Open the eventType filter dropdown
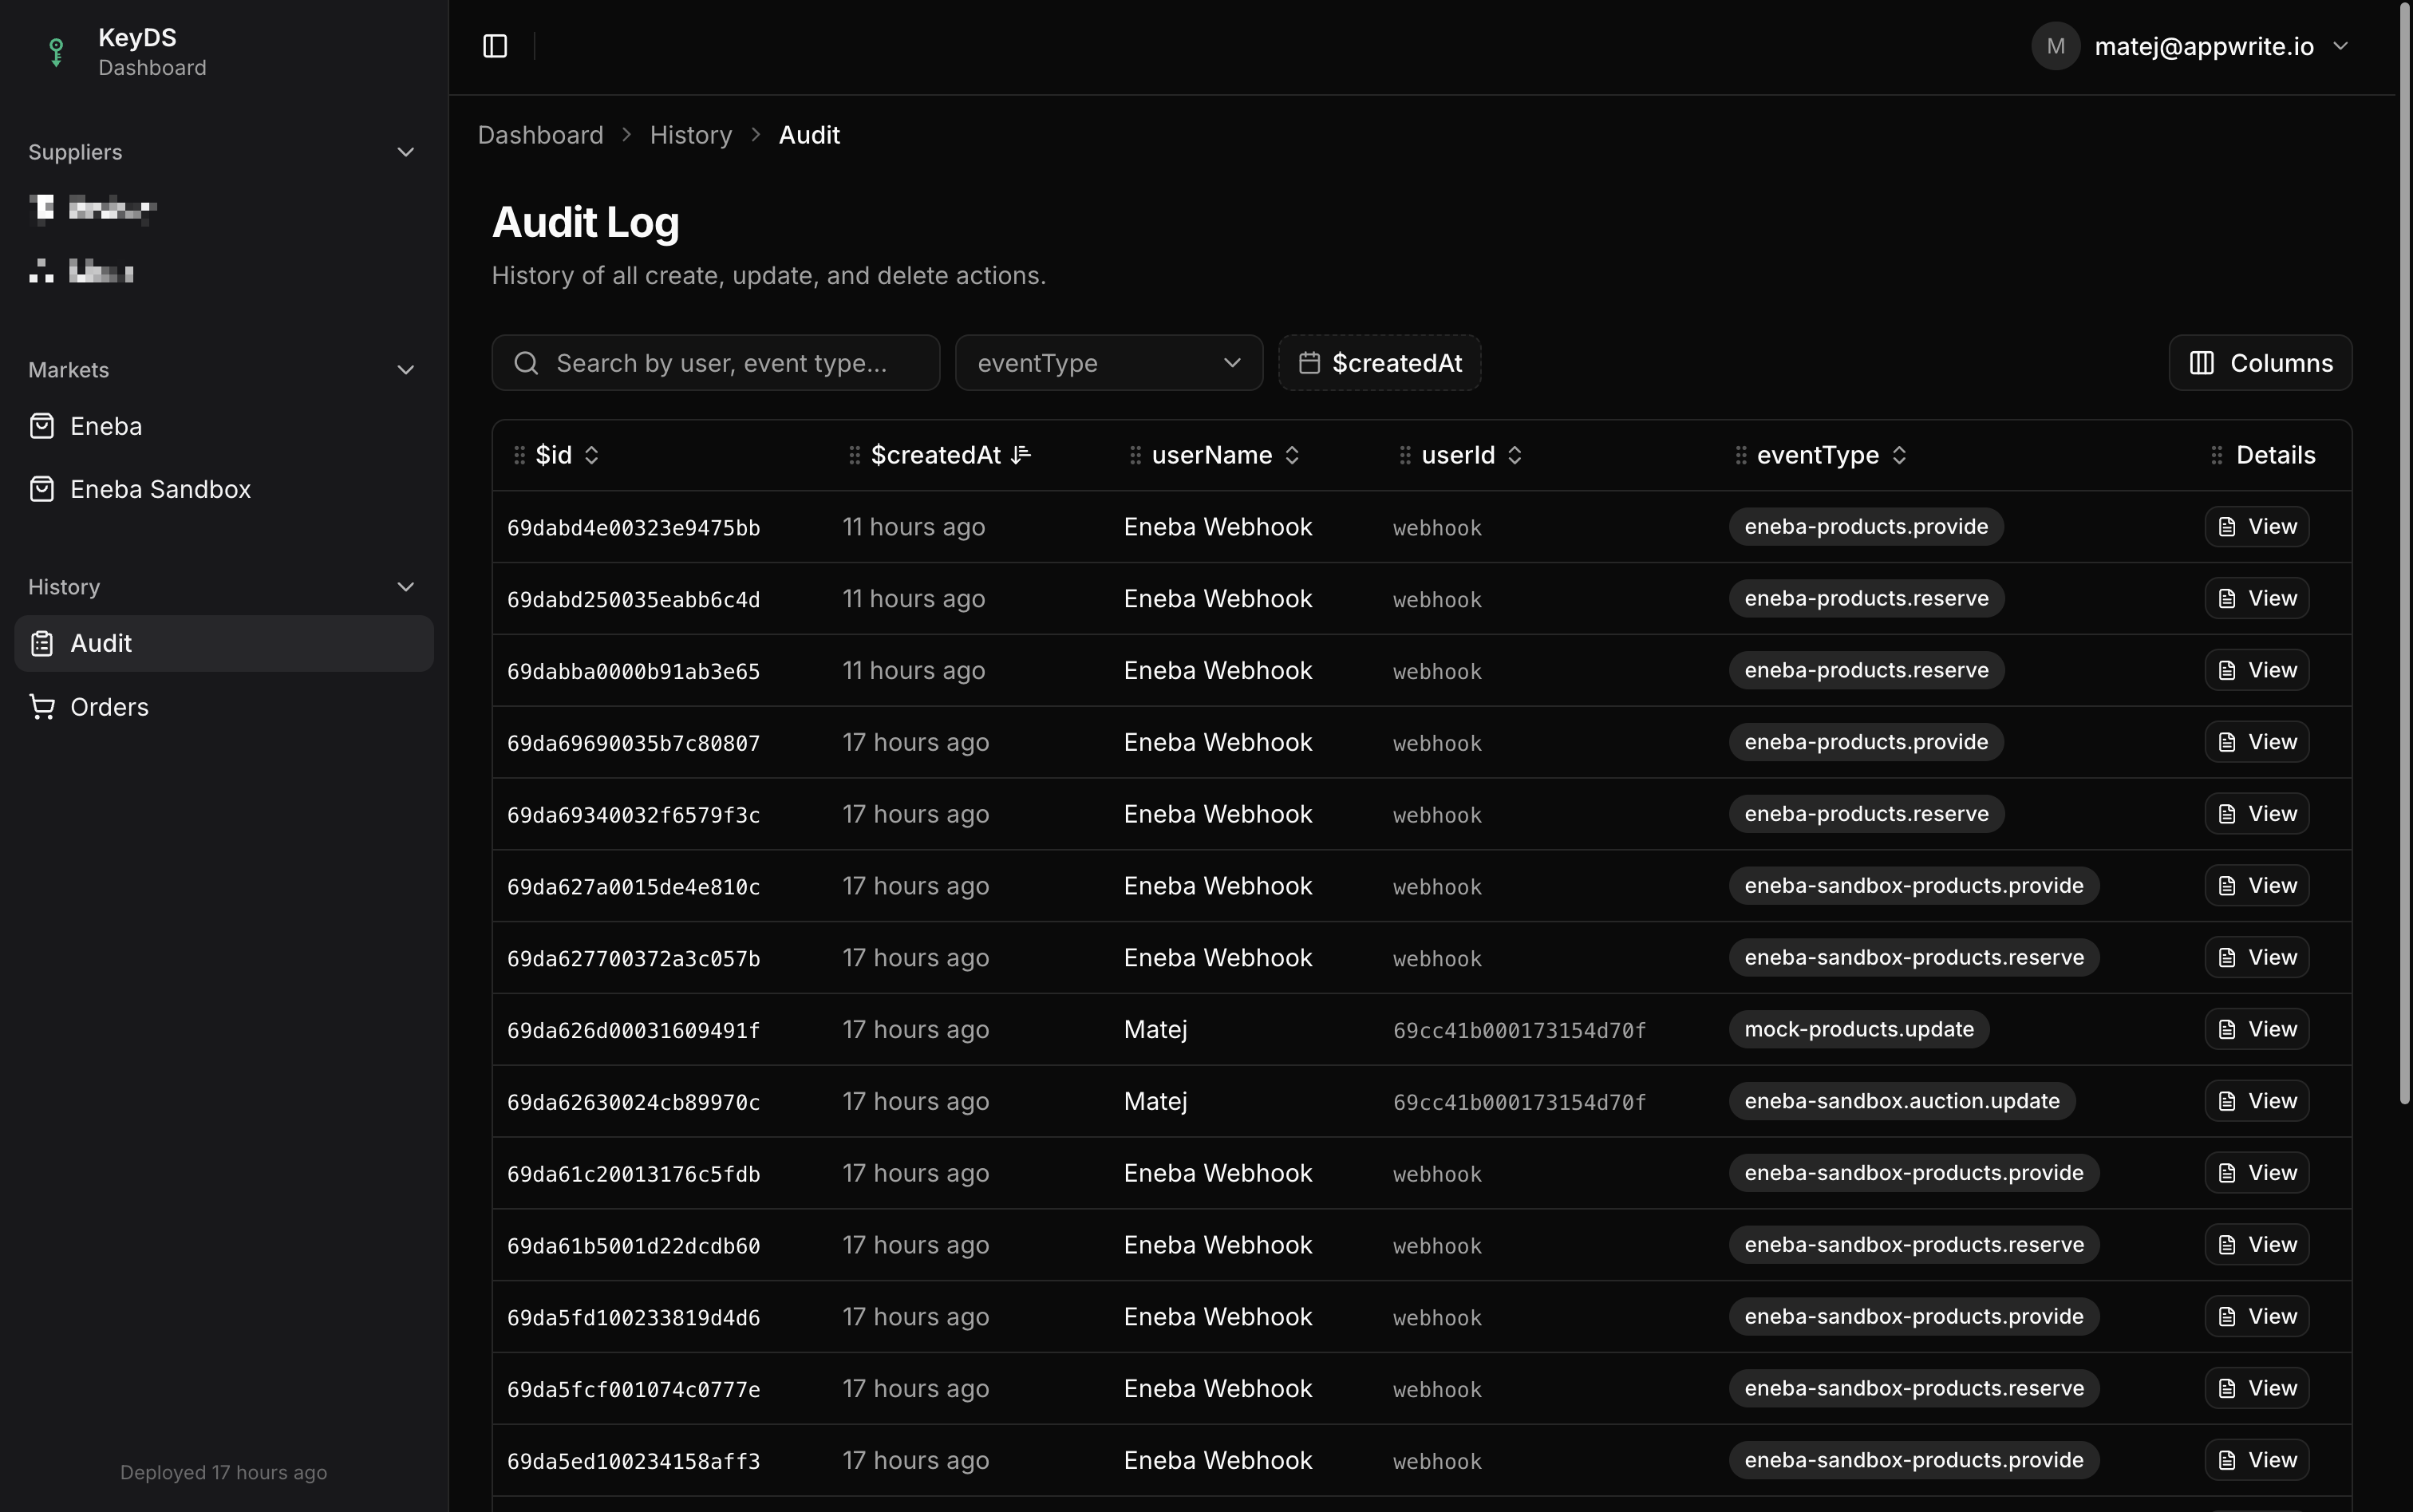The height and width of the screenshot is (1512, 2413). 1108,362
